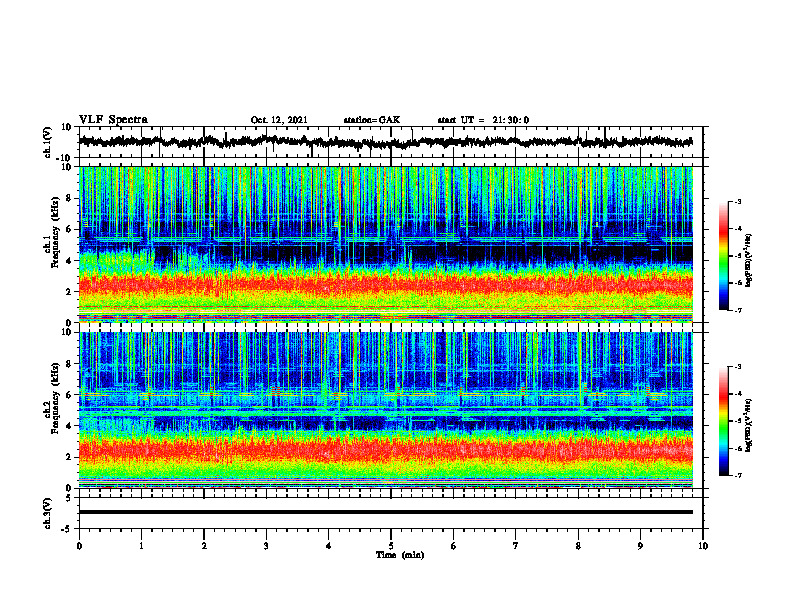This screenshot has width=792, height=612.
Task: Click the "4" kHz tick on ch.2 frequency axis
Action: coord(70,426)
